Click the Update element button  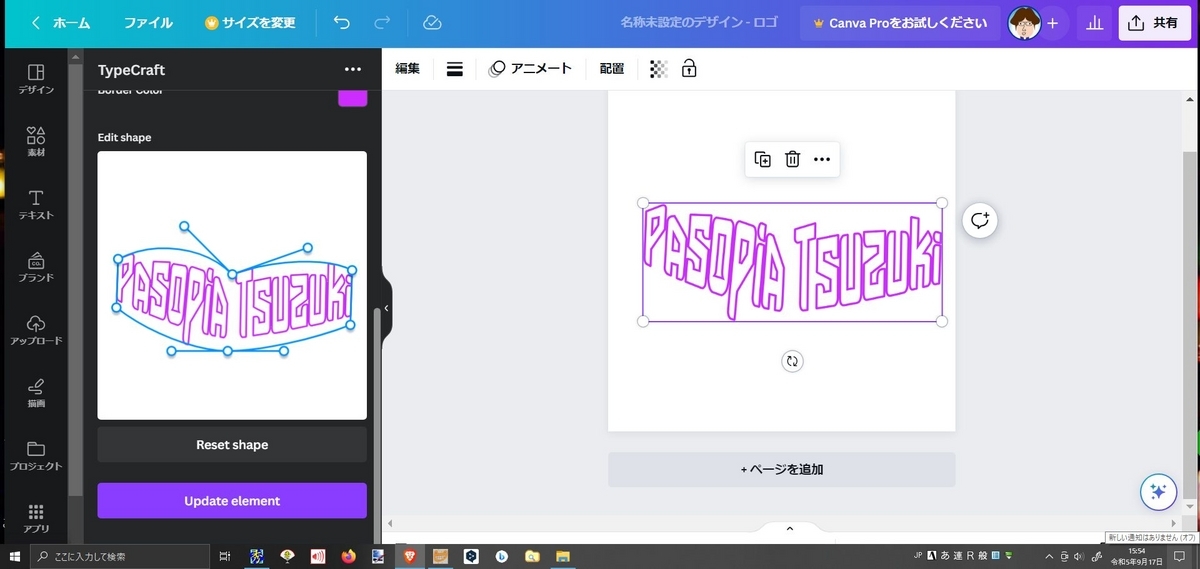[232, 501]
